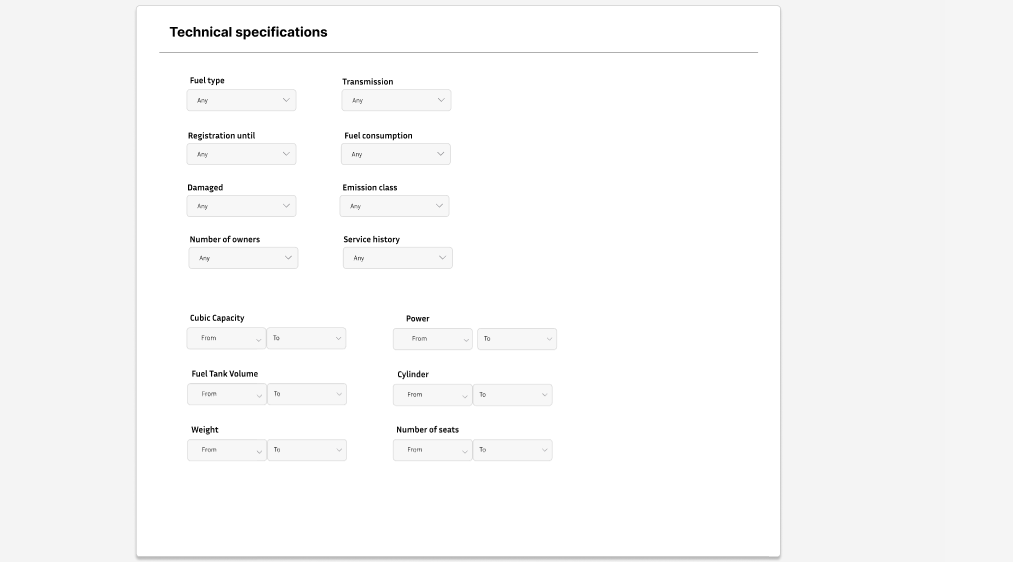The image size is (1013, 562).
Task: Open Number of seats To dropdown
Action: click(512, 450)
